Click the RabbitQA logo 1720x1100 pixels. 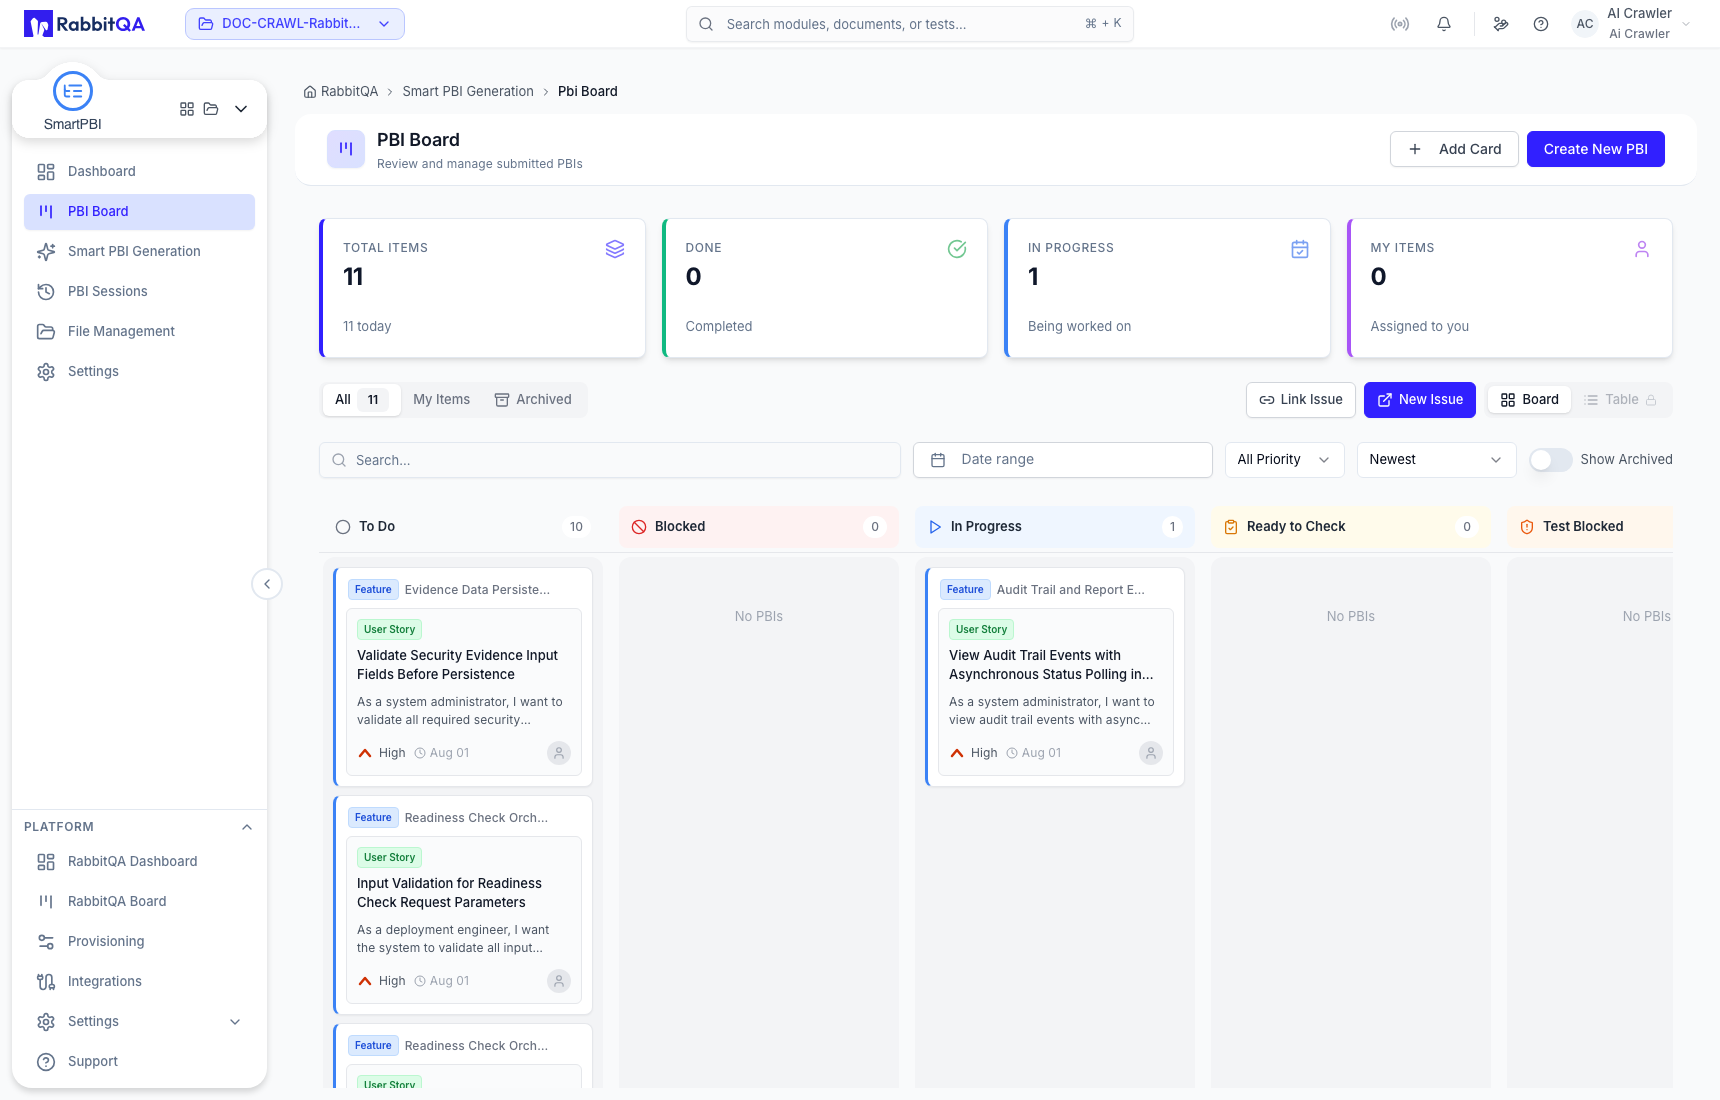84,24
